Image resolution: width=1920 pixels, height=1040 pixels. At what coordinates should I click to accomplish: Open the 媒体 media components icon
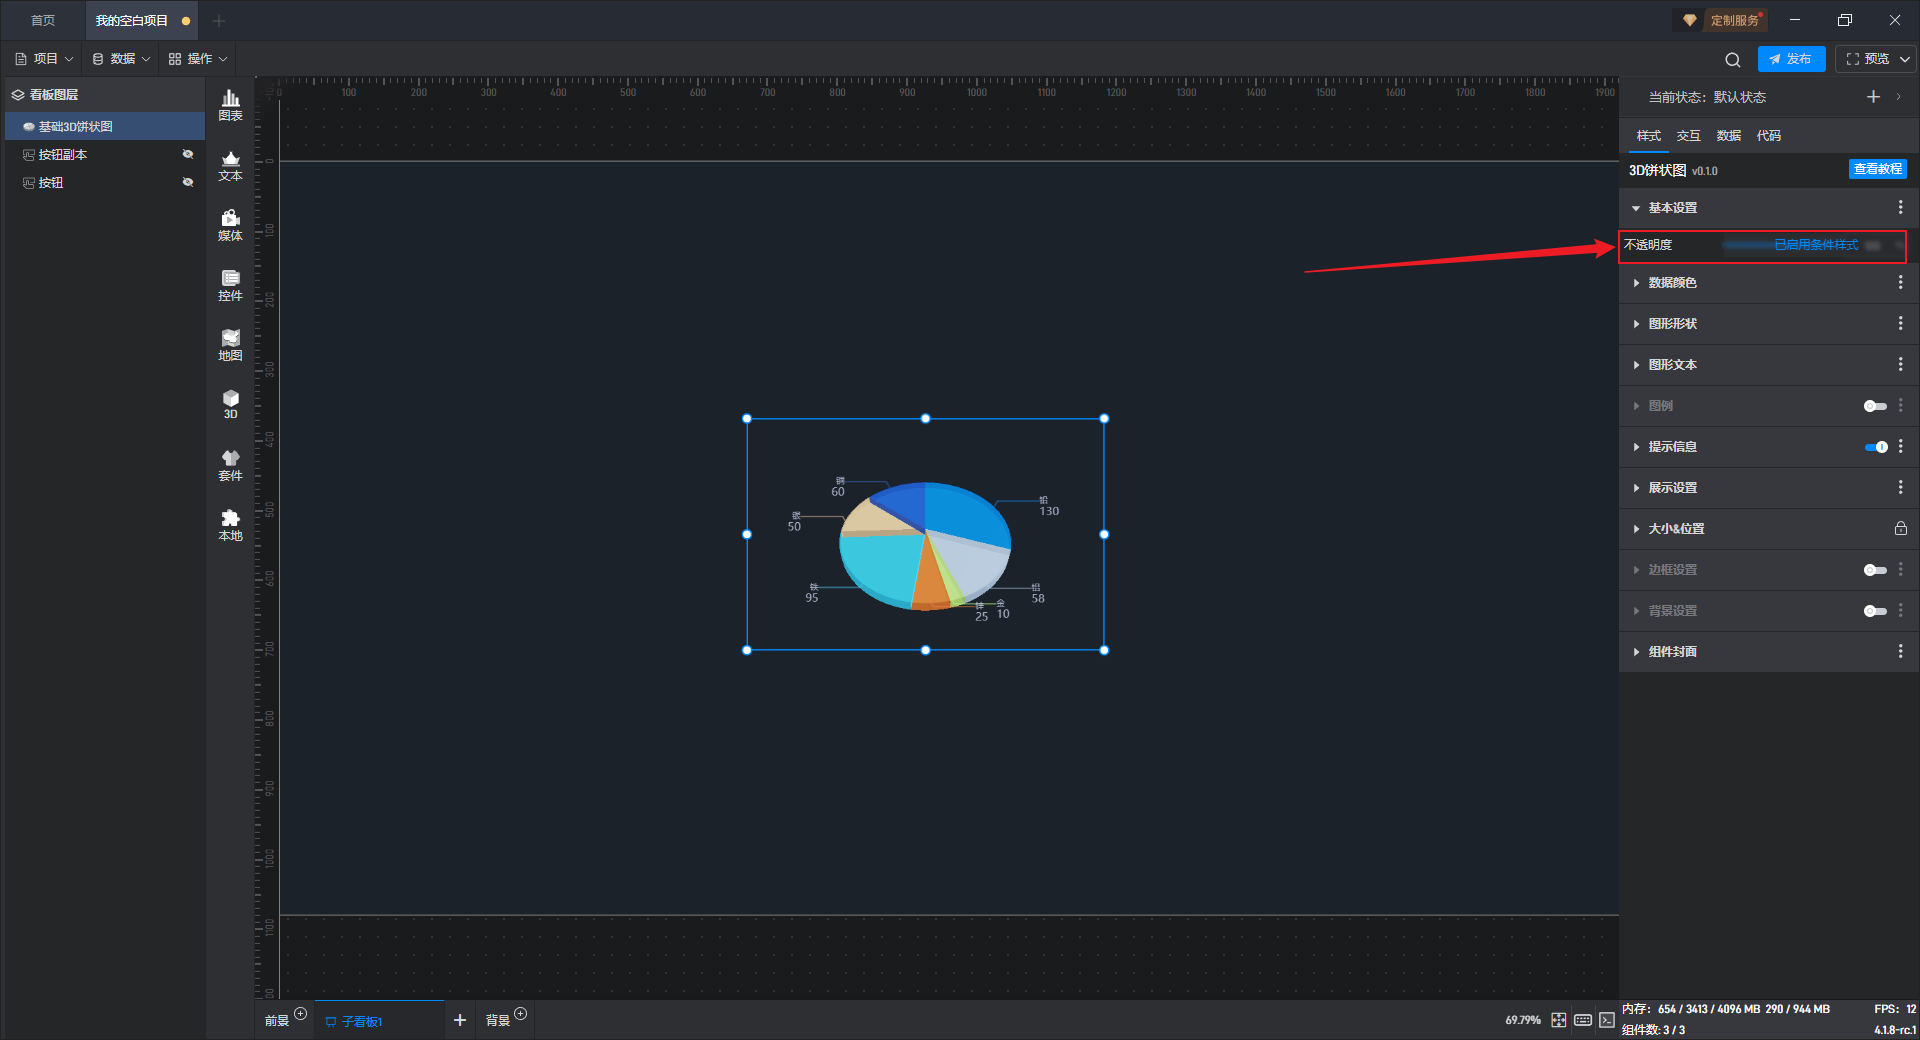(230, 225)
